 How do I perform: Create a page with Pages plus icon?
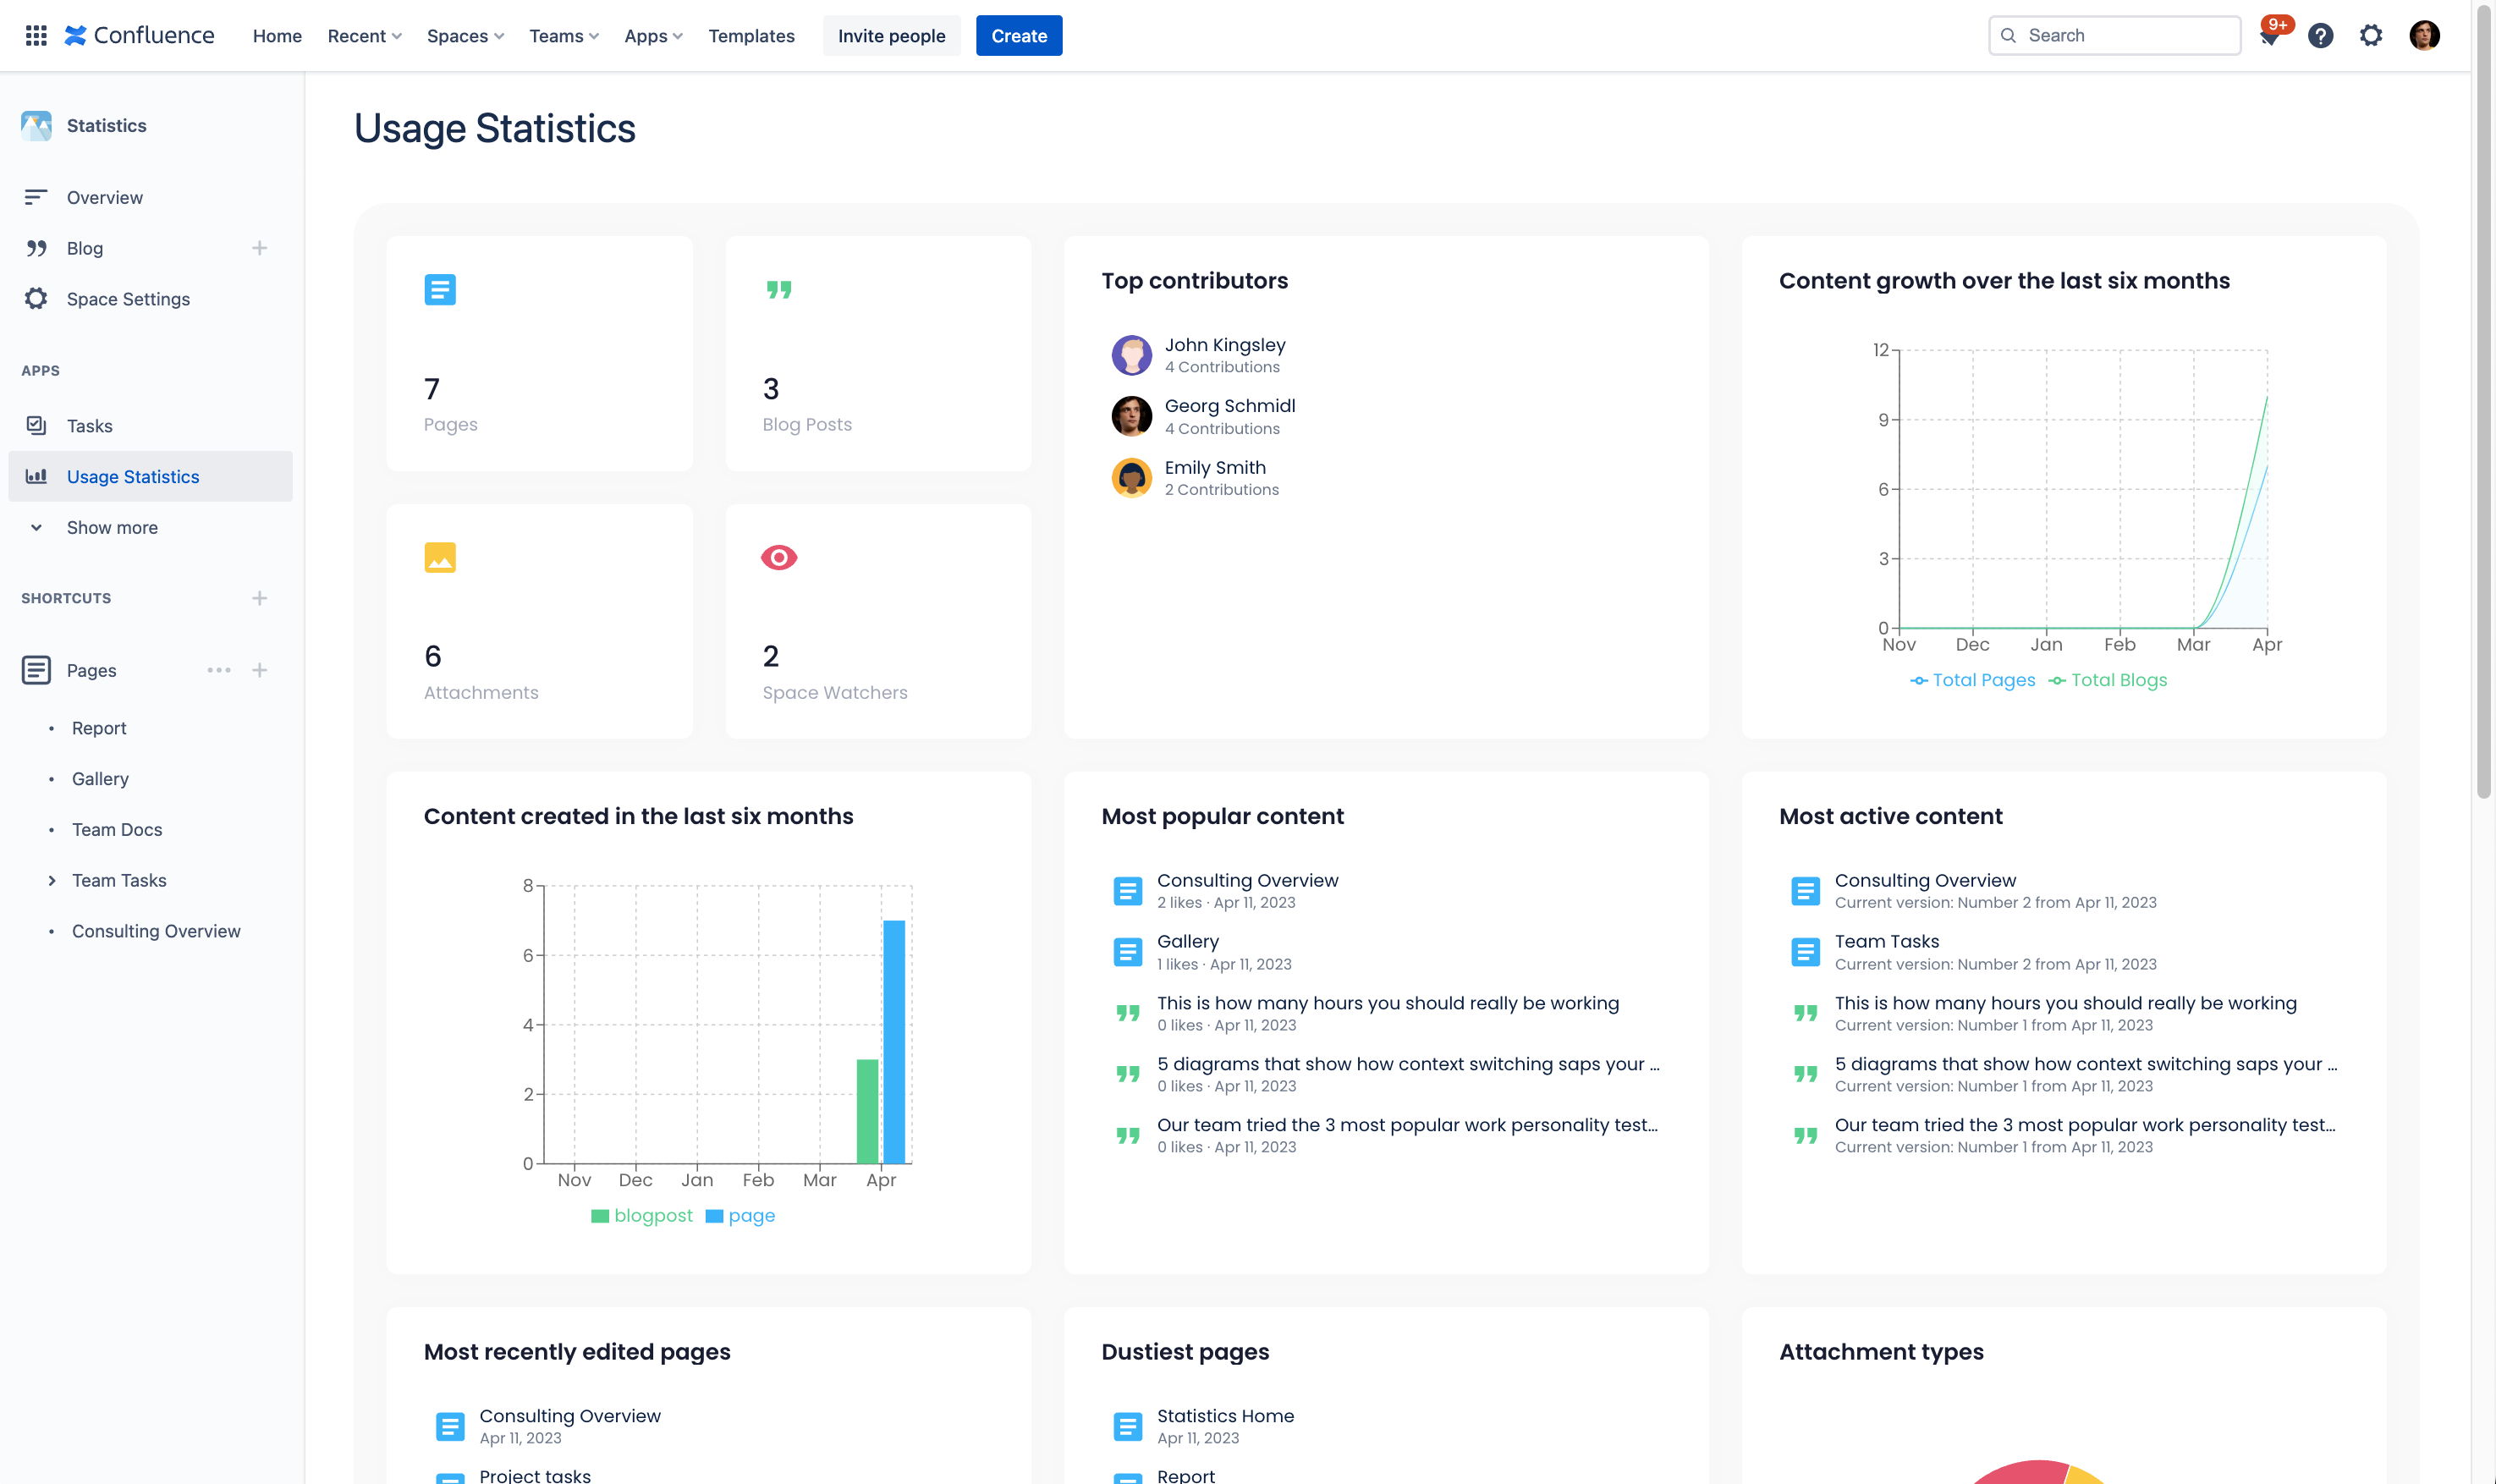[x=260, y=670]
